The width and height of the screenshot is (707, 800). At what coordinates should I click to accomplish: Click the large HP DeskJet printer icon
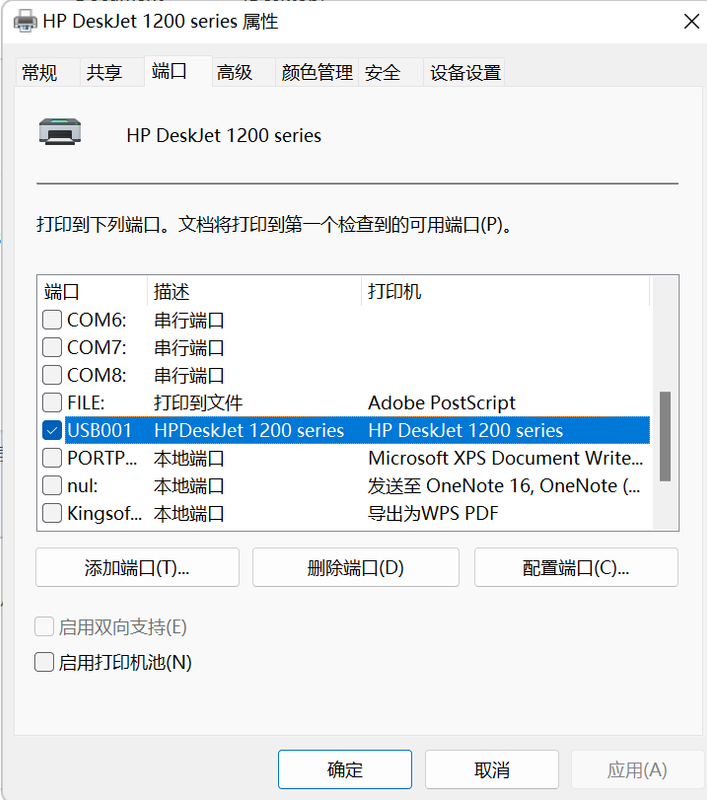pyautogui.click(x=60, y=132)
